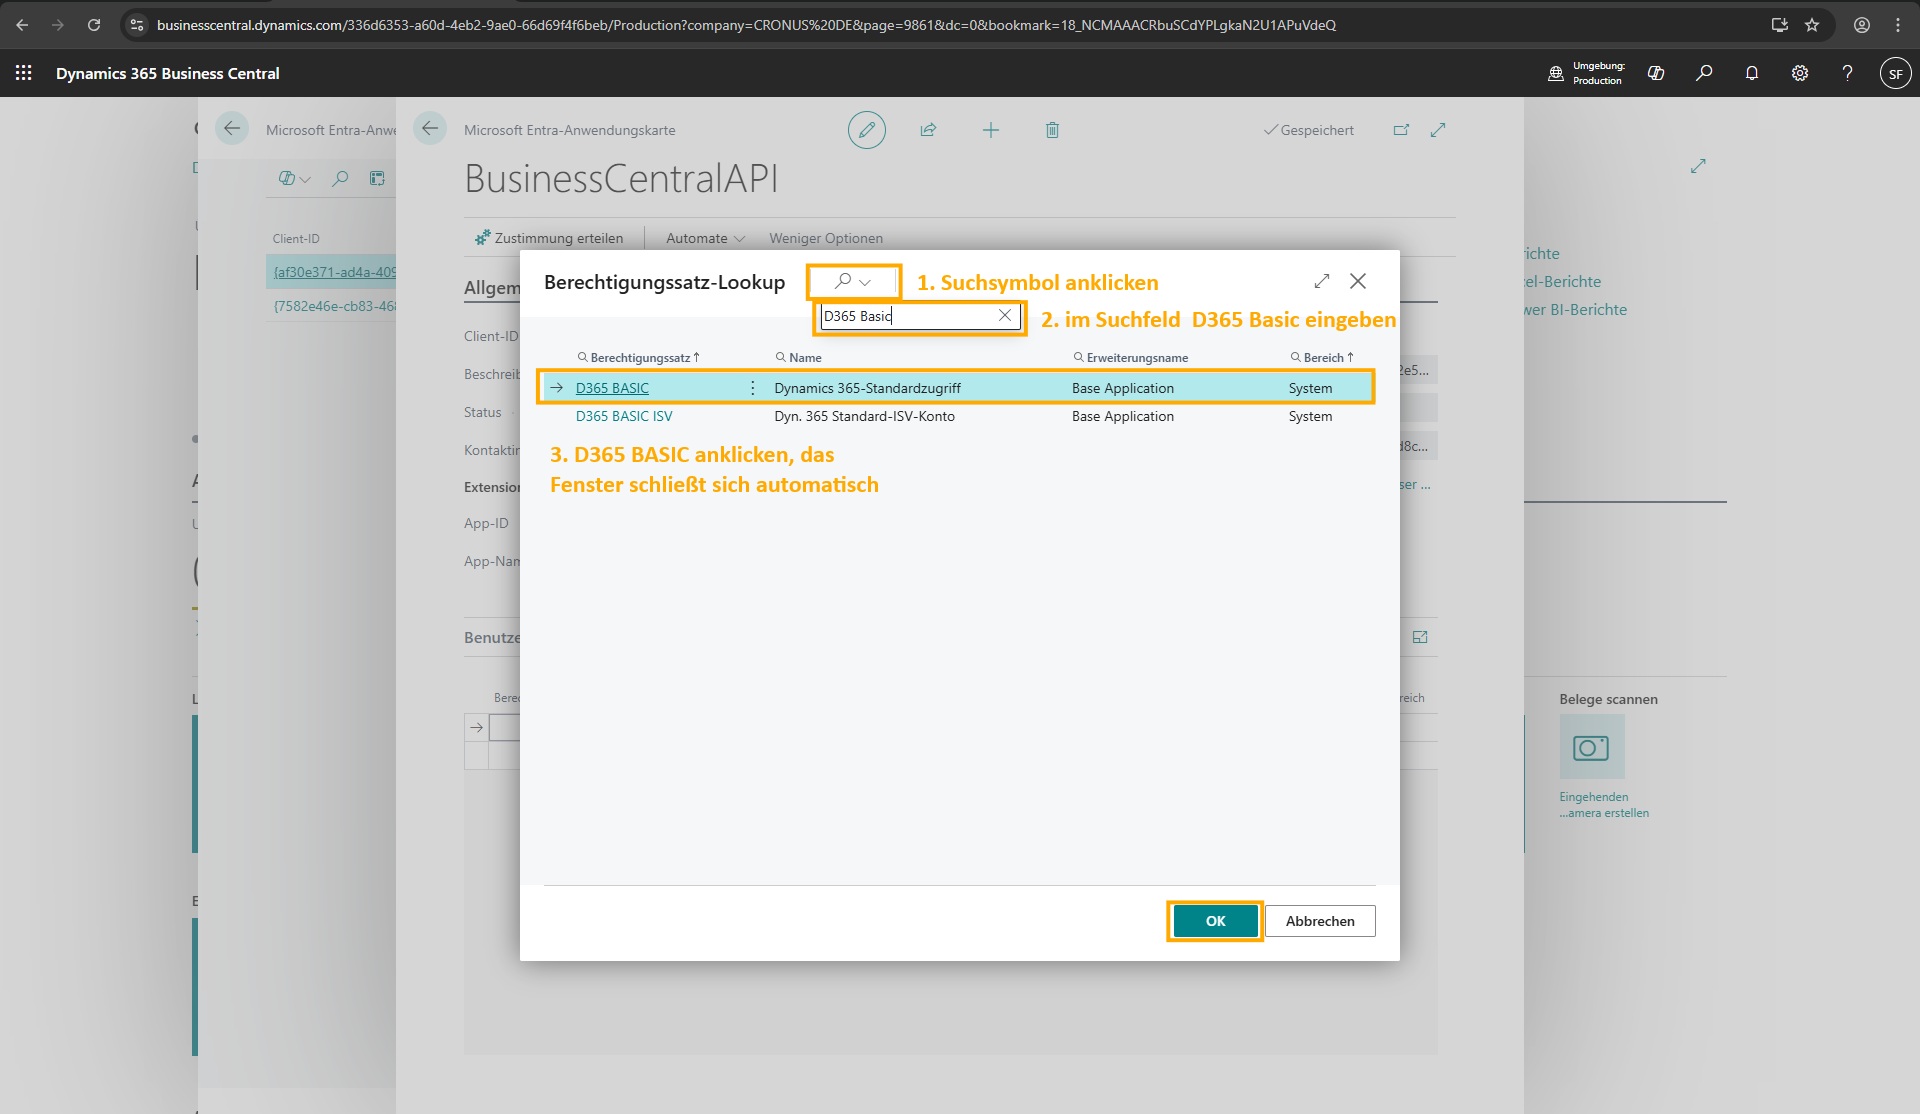Open help with the question mark icon

click(x=1848, y=73)
